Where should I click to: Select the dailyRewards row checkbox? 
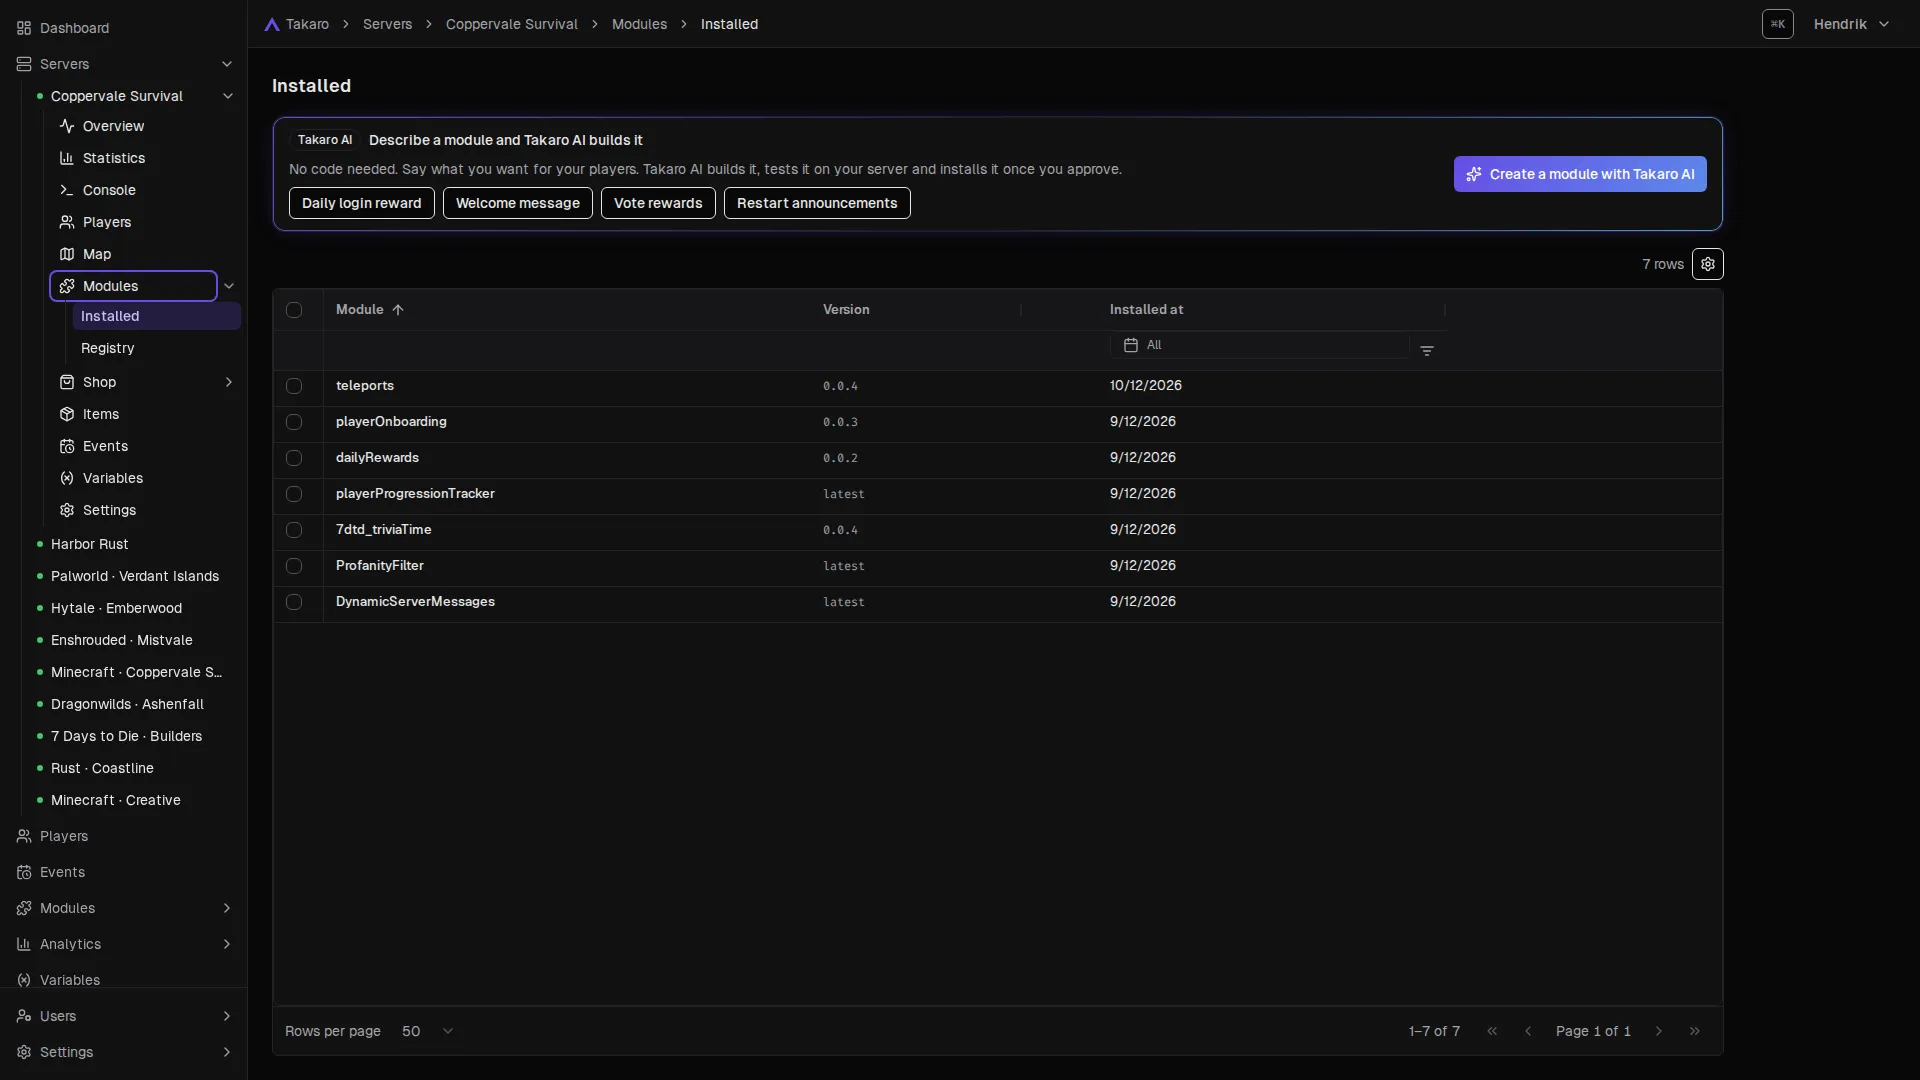pyautogui.click(x=294, y=458)
